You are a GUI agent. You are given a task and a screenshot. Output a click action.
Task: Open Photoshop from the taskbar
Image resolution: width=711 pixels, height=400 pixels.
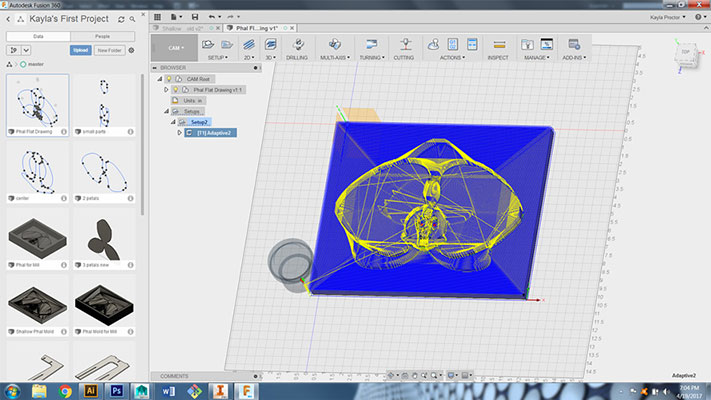point(116,391)
